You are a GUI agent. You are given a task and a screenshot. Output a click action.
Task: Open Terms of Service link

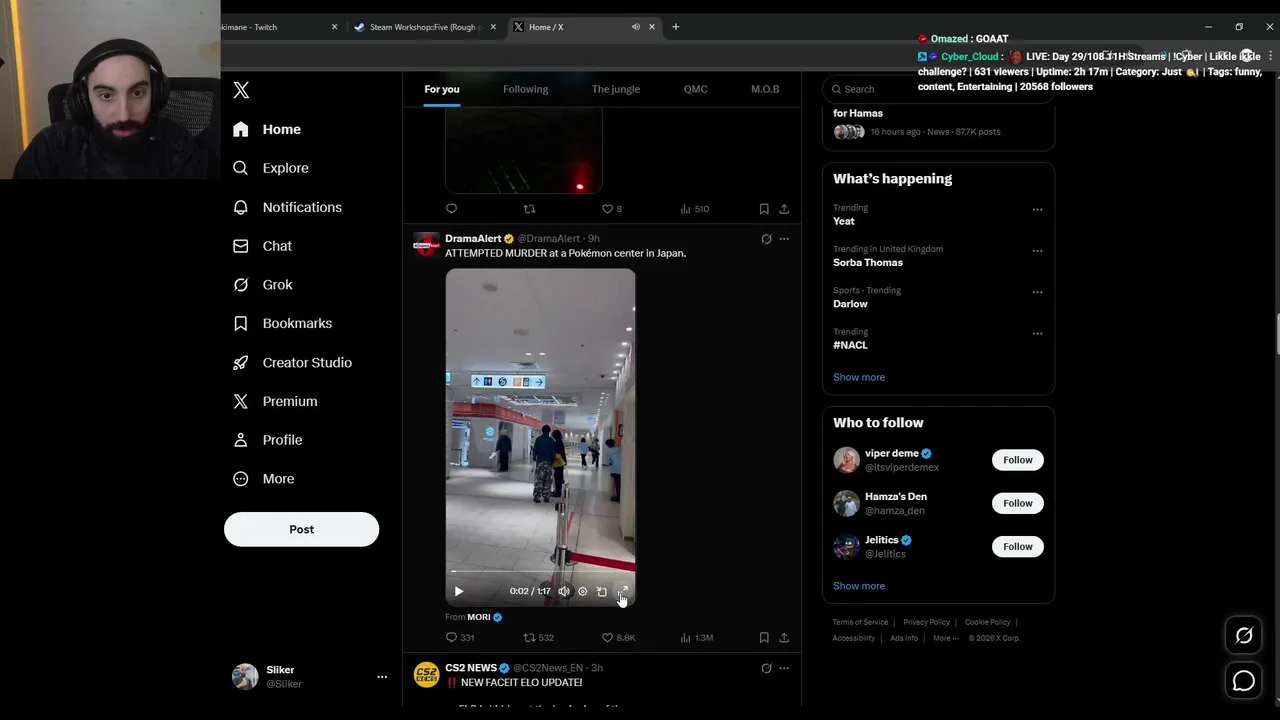pyautogui.click(x=860, y=622)
